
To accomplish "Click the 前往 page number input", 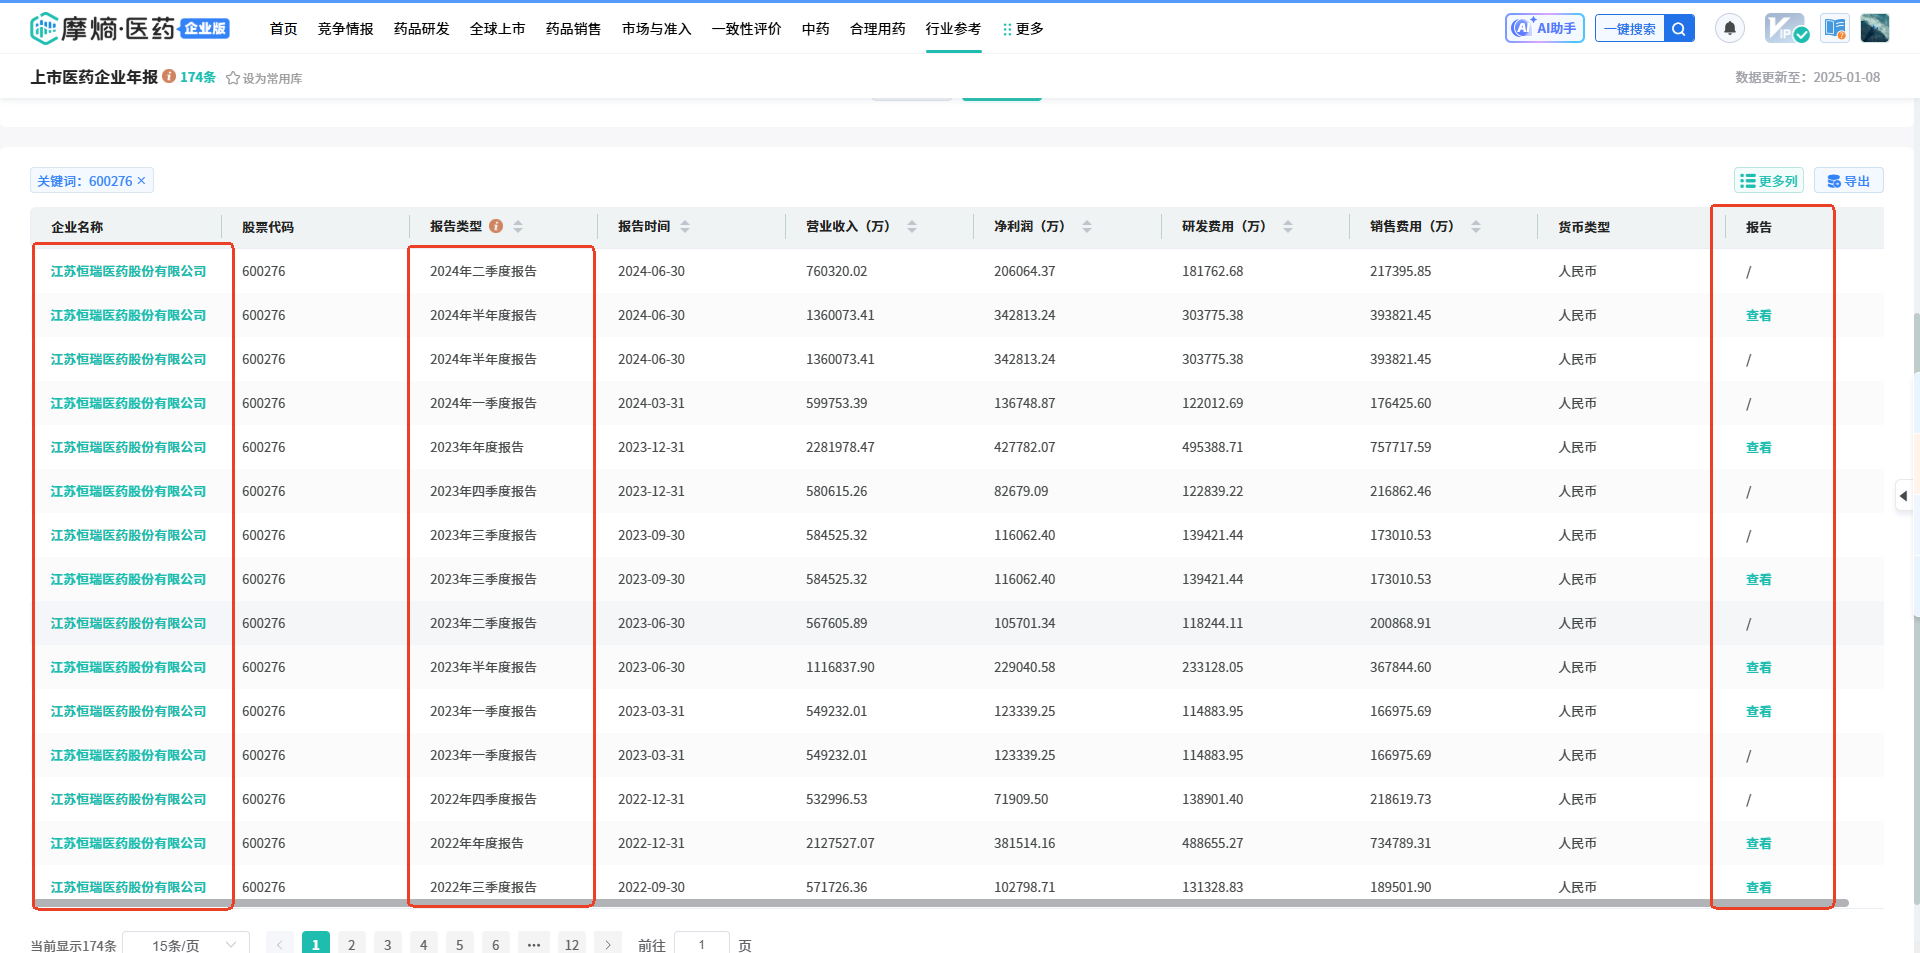I will click(x=702, y=944).
